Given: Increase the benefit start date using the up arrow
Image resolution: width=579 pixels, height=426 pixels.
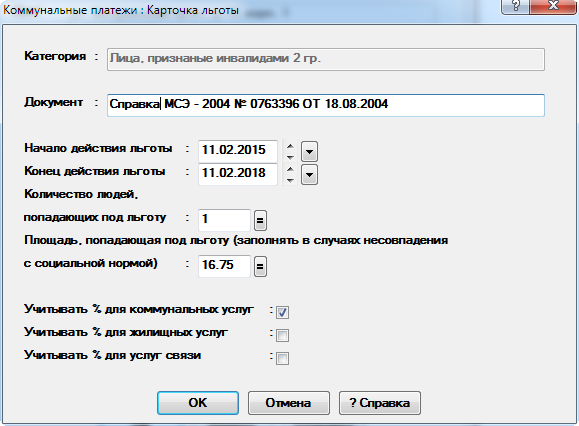Looking at the screenshot, I should tap(291, 146).
